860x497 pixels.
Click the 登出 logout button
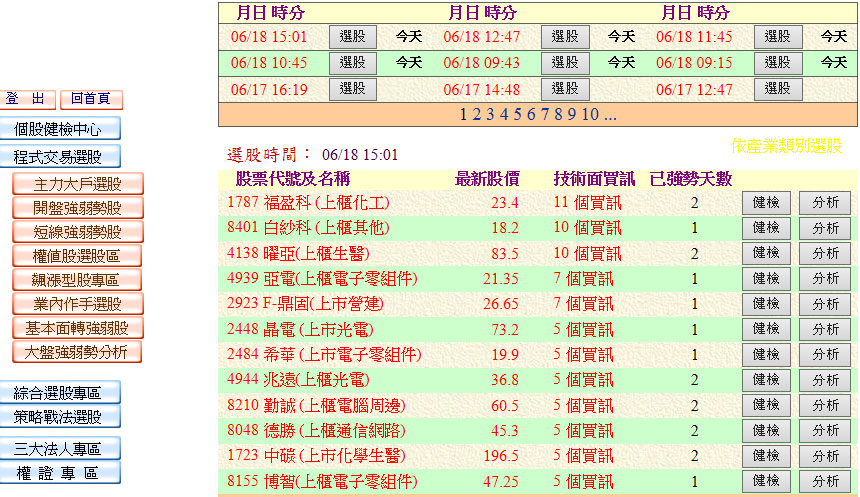[x=27, y=99]
